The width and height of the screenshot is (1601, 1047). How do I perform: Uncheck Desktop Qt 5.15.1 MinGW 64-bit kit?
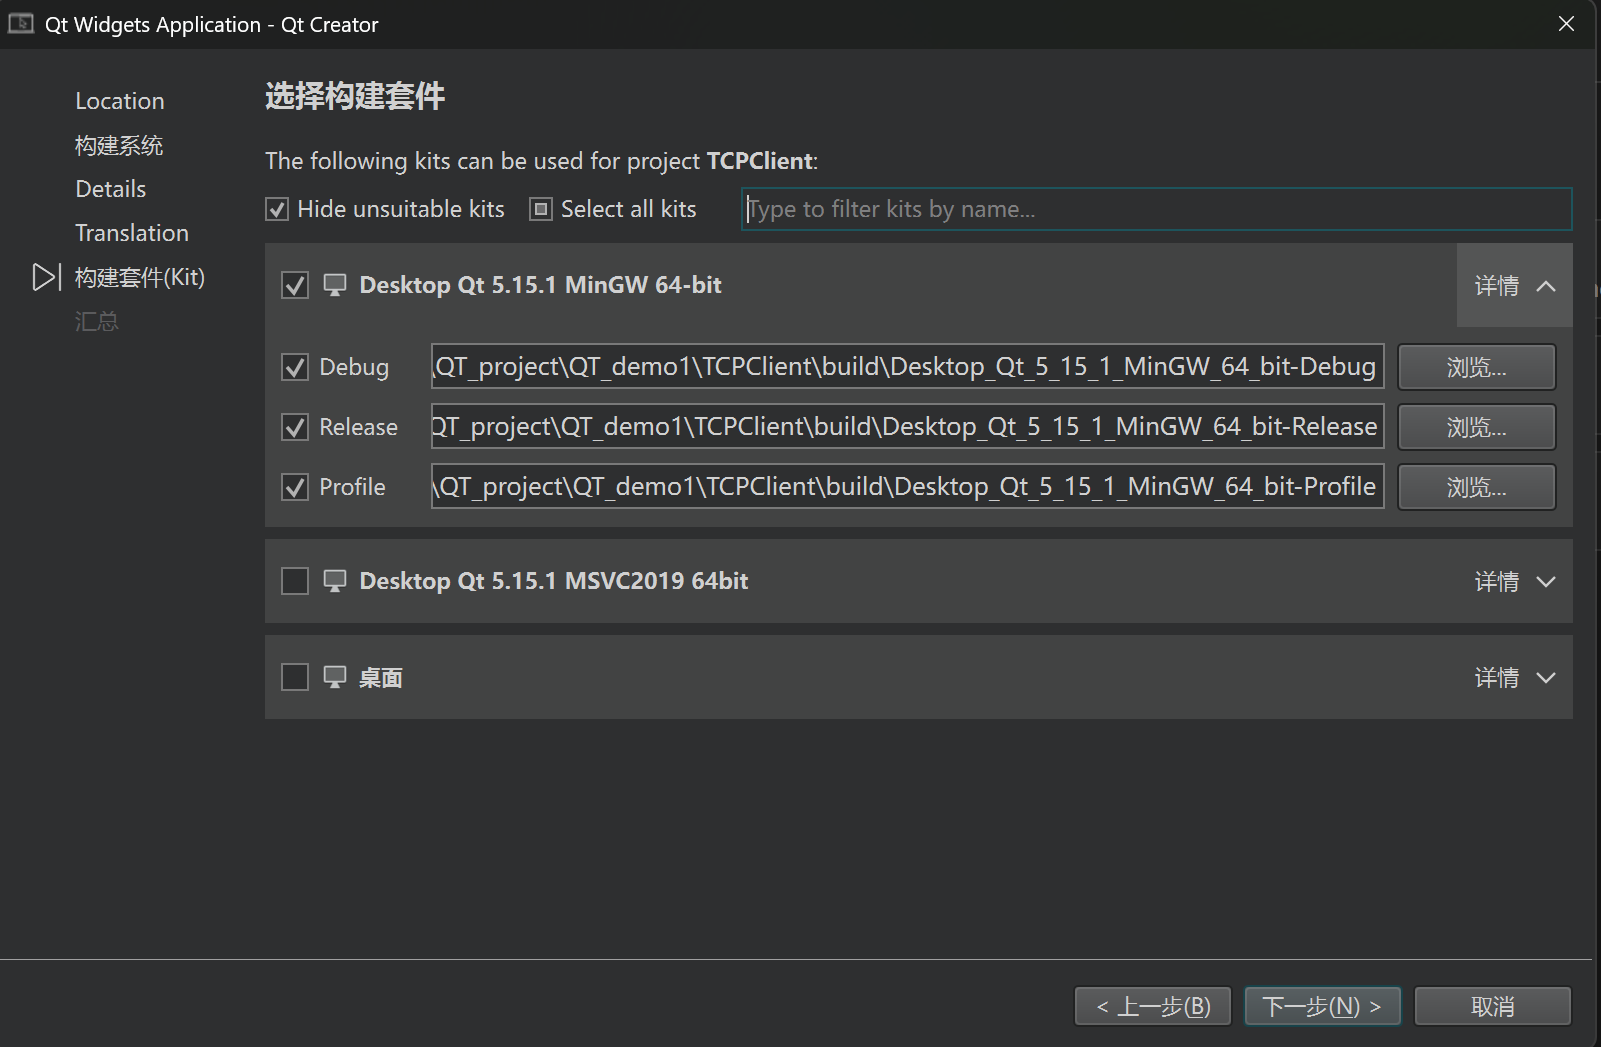tap(295, 285)
